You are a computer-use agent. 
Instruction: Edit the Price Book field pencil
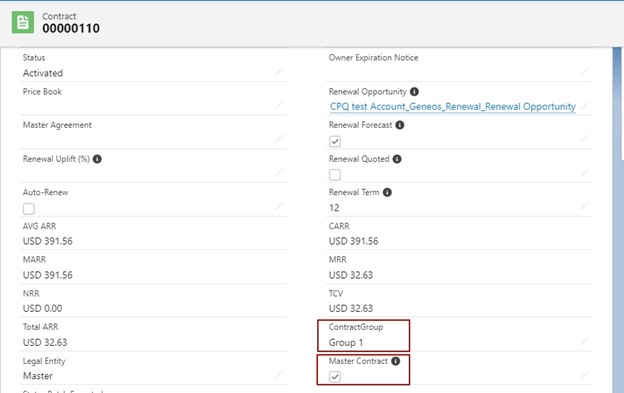click(279, 105)
